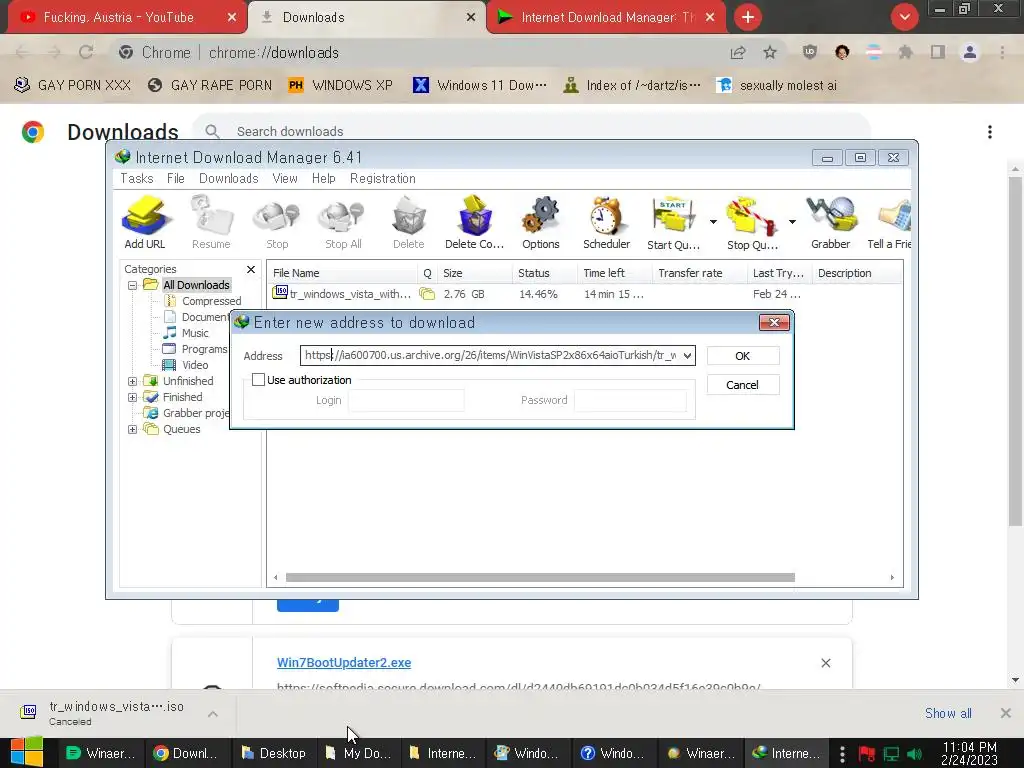Open Downloads page three-dot menu
Viewport: 1024px width, 768px height.
(x=990, y=132)
